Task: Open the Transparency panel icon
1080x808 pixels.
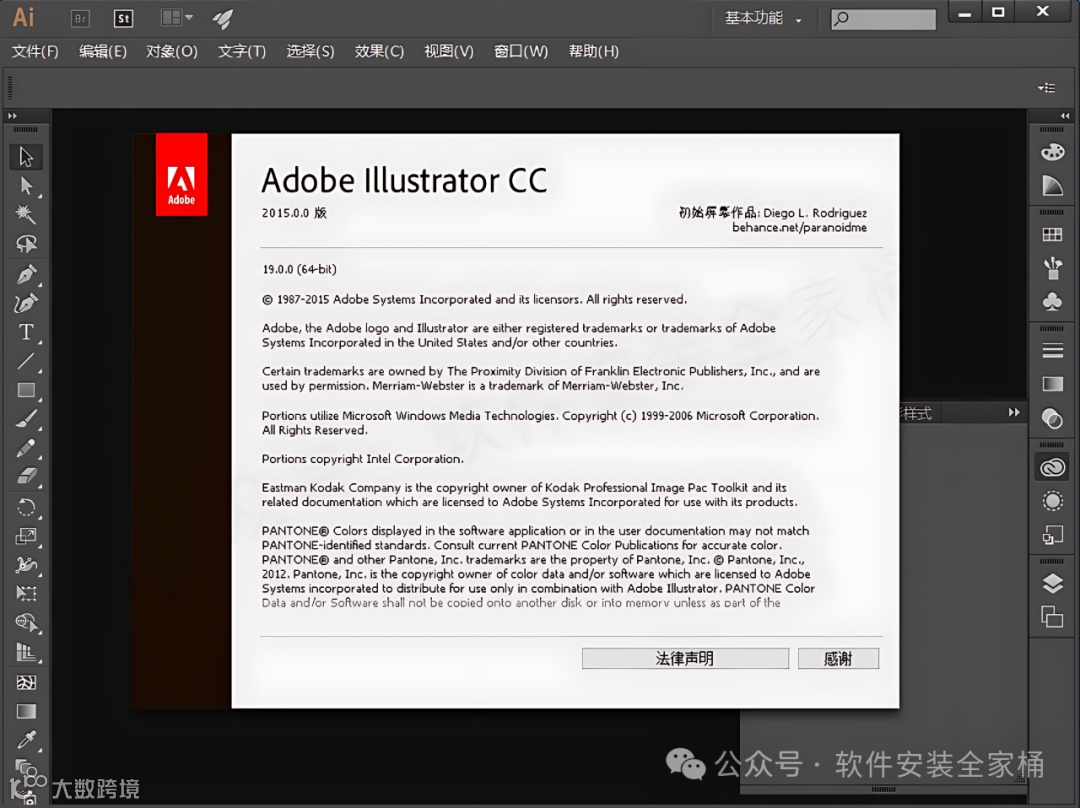Action: 1052,417
